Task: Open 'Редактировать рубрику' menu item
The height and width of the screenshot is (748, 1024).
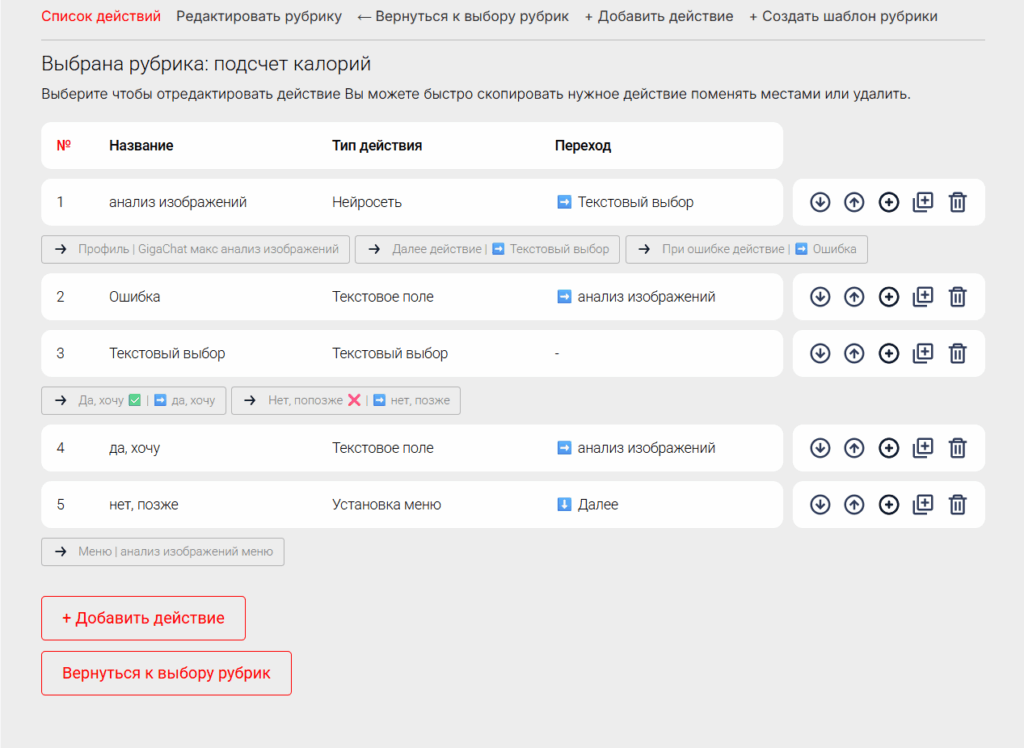Action: pyautogui.click(x=258, y=17)
